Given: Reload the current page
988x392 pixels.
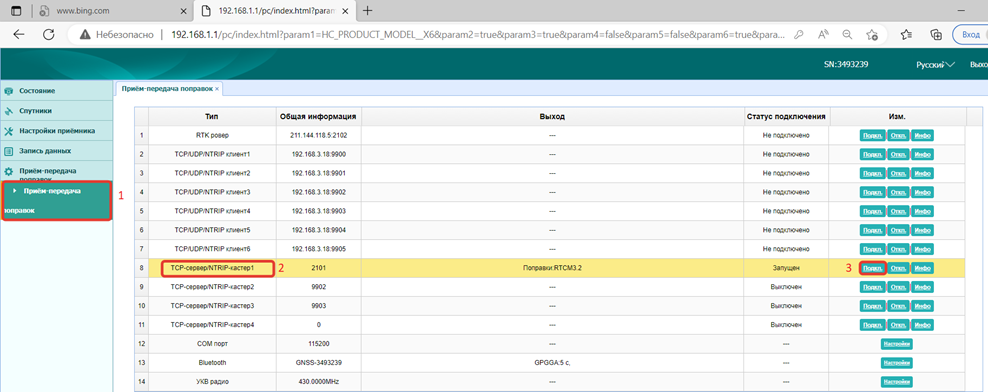Looking at the screenshot, I should [49, 35].
